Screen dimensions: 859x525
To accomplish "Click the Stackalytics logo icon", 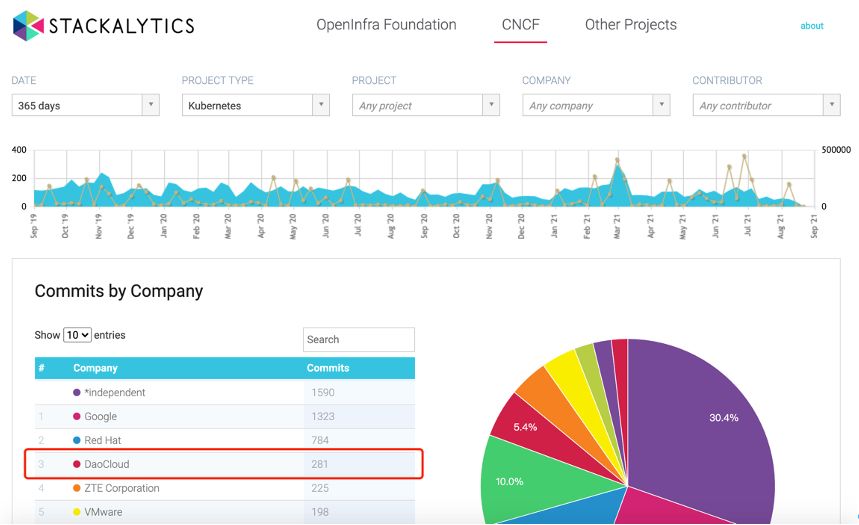I will click(28, 25).
